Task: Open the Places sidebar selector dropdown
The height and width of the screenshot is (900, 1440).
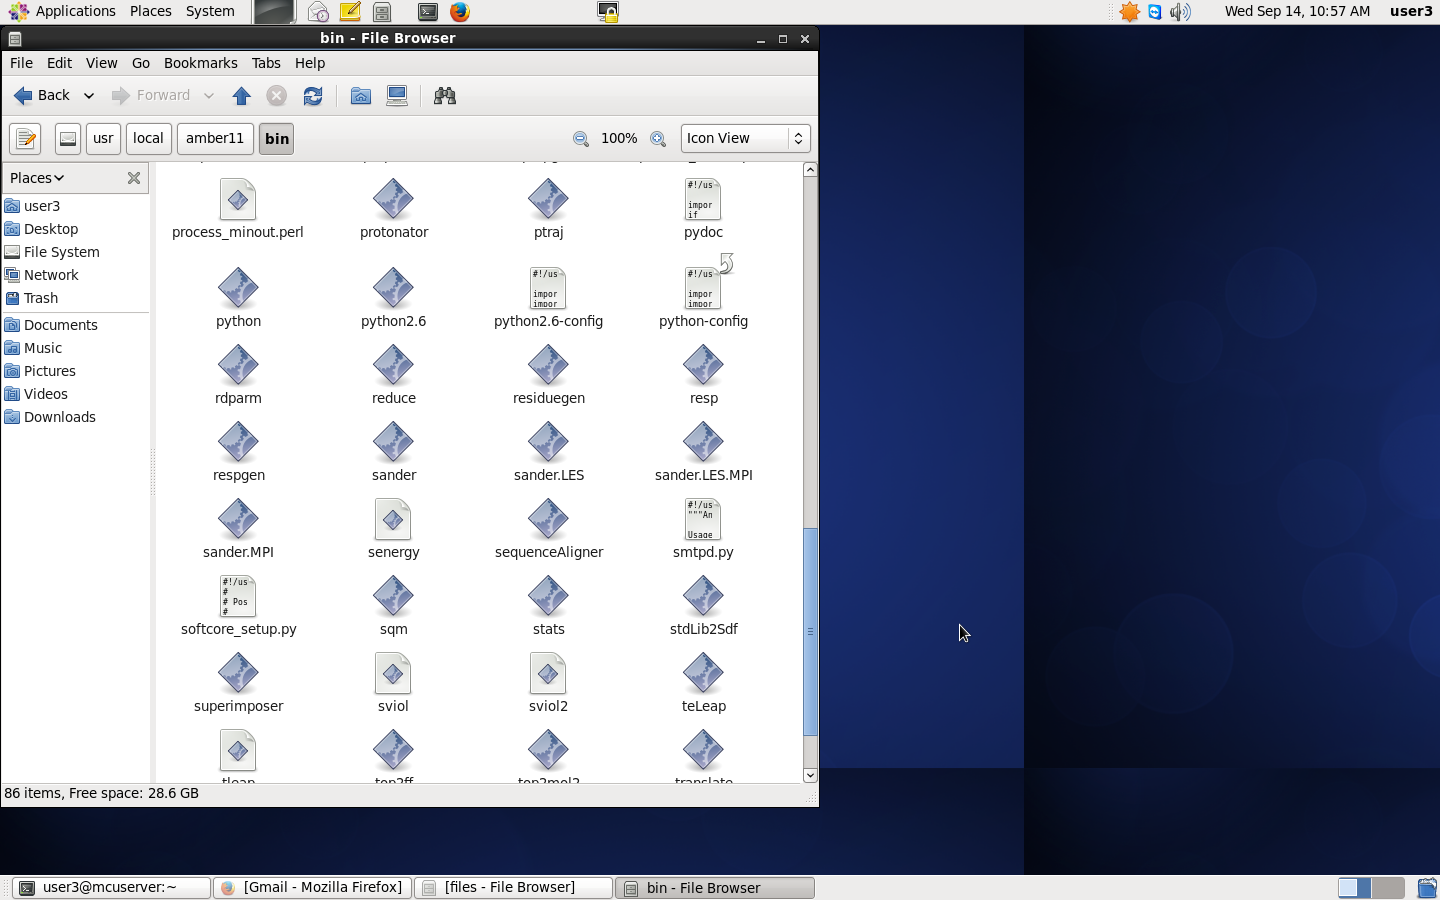Action: click(x=37, y=178)
